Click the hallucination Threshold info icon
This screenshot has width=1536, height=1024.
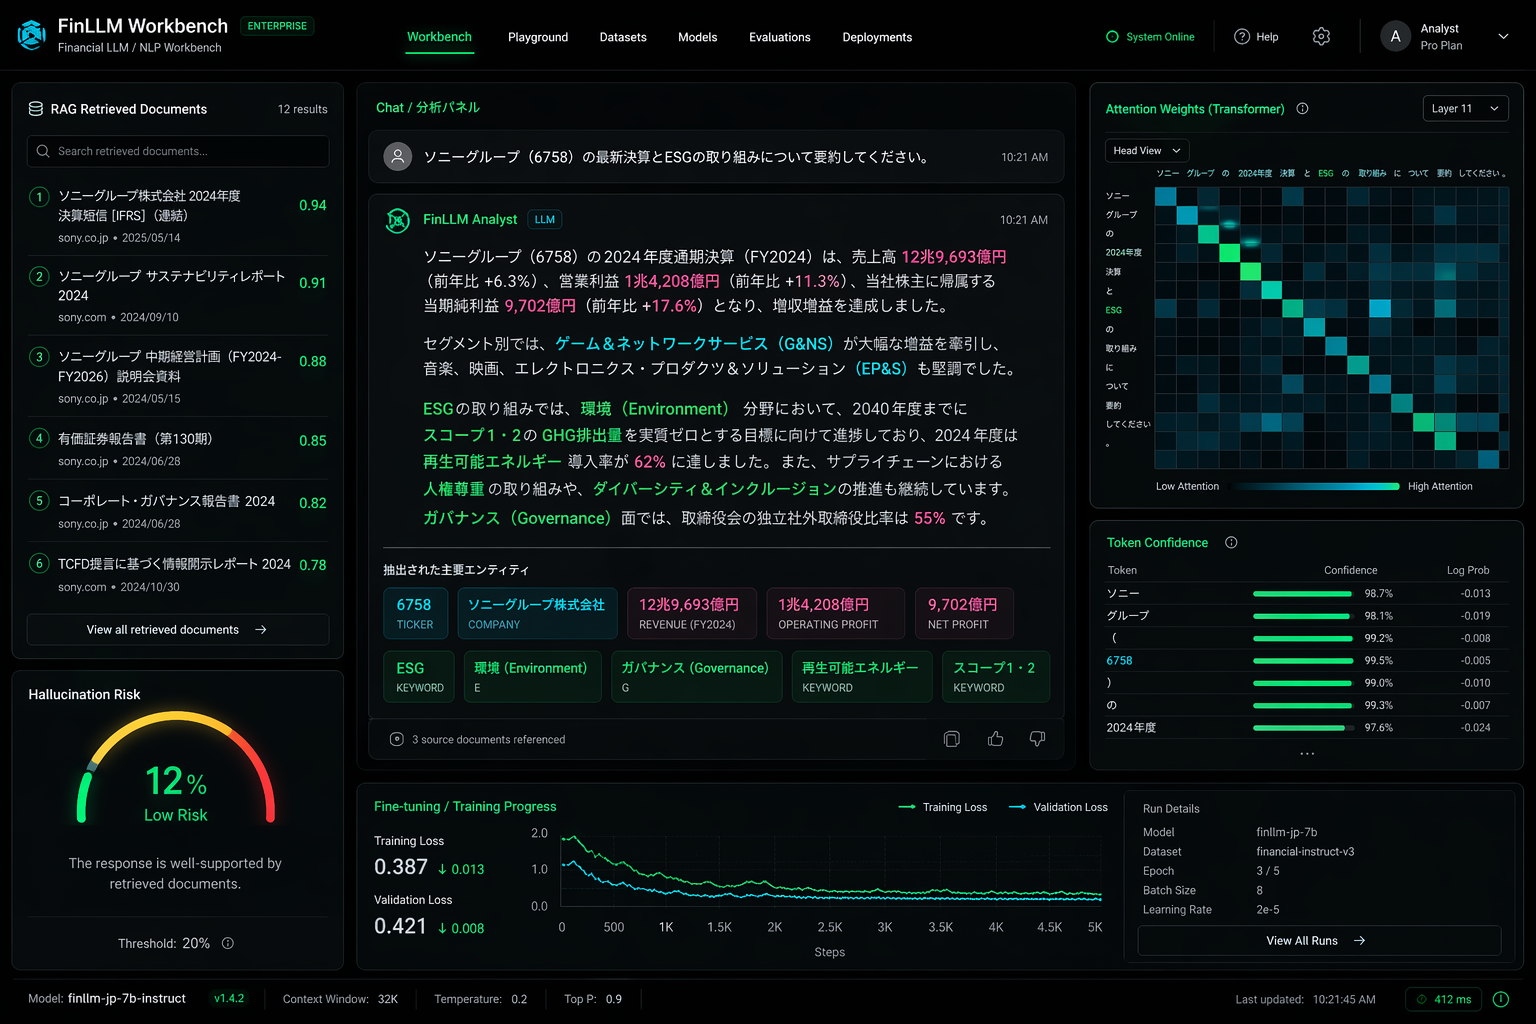pyautogui.click(x=226, y=943)
